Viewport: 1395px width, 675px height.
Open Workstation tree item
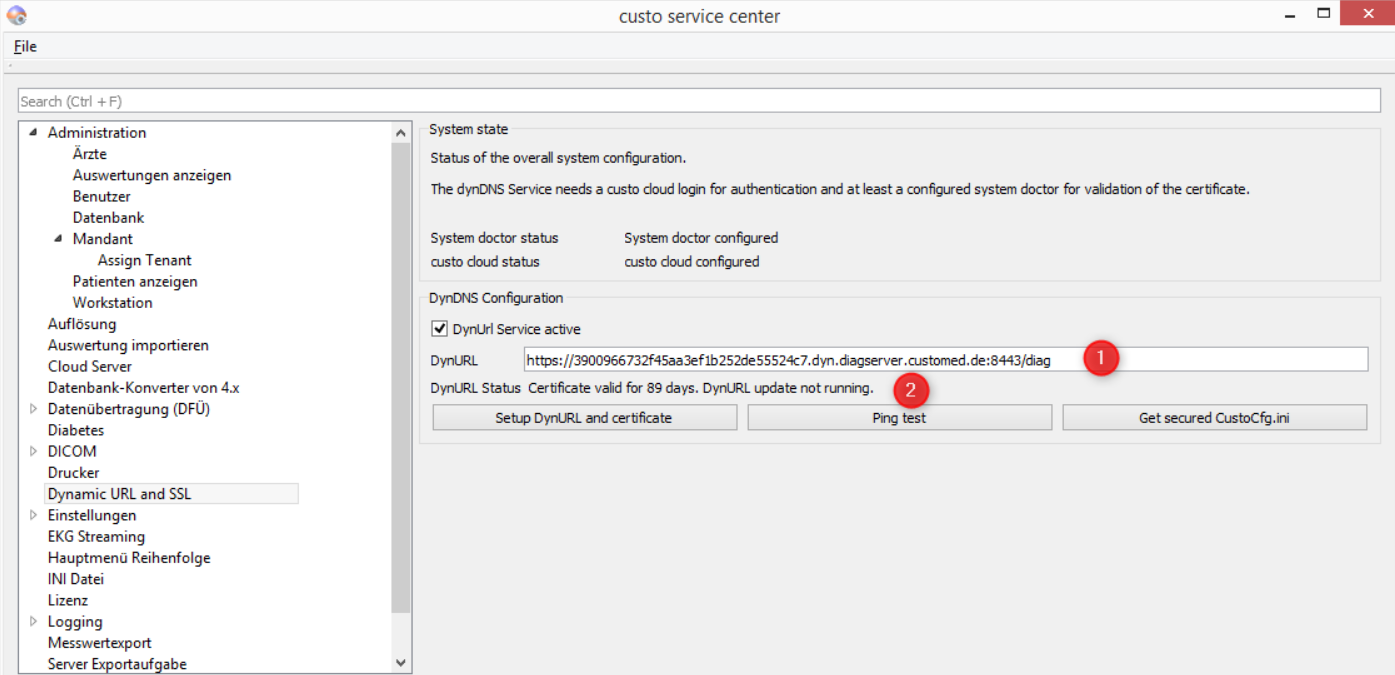click(x=113, y=302)
